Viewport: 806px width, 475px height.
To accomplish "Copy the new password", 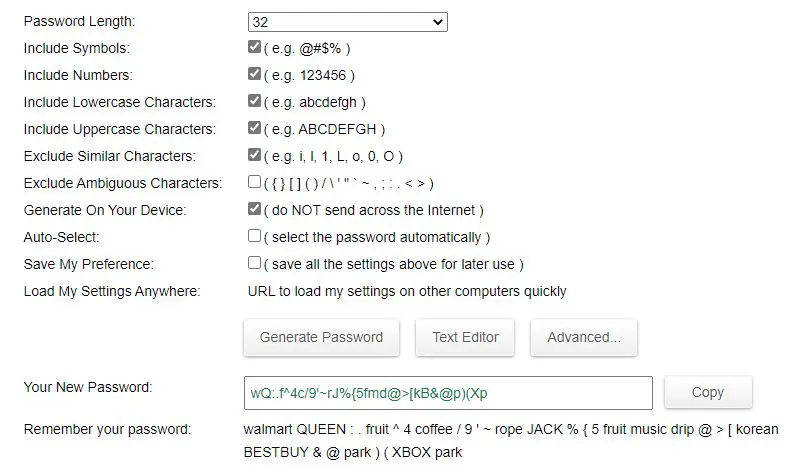I will [x=708, y=392].
